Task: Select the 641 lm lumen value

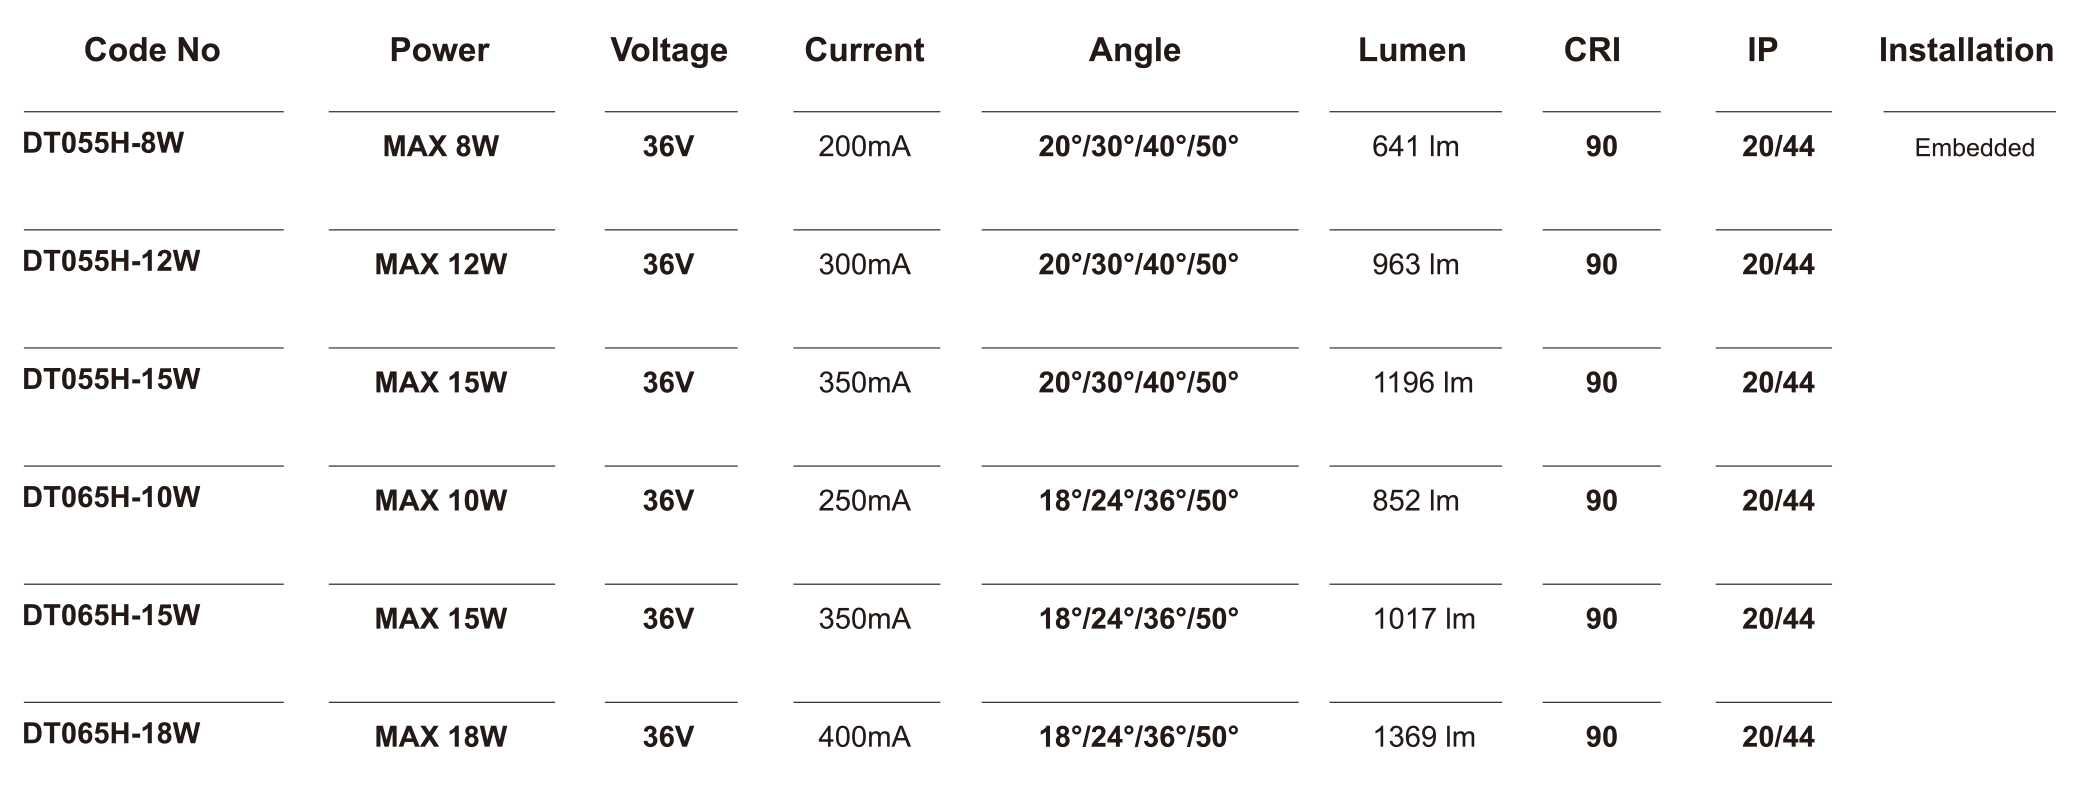Action: click(1415, 147)
